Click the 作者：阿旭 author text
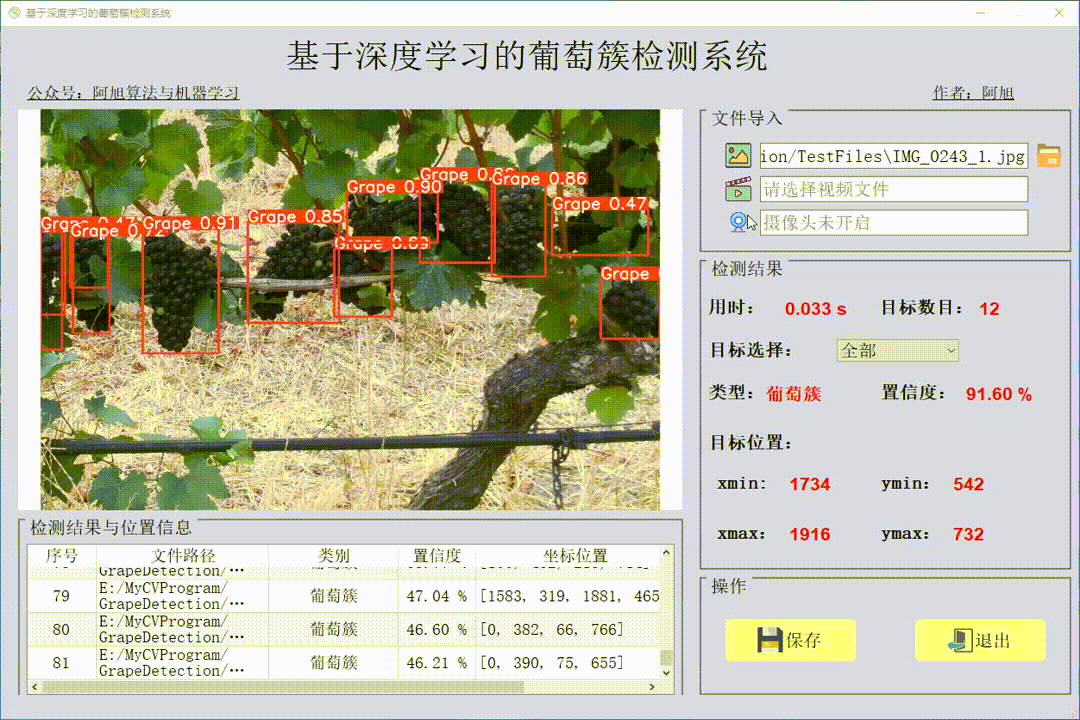Image resolution: width=1080 pixels, height=720 pixels. tap(973, 92)
